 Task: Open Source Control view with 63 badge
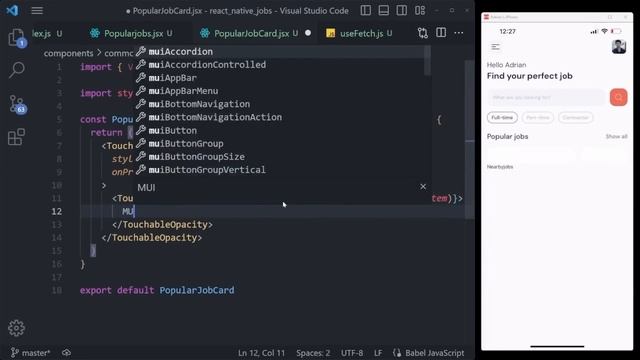[x=17, y=104]
